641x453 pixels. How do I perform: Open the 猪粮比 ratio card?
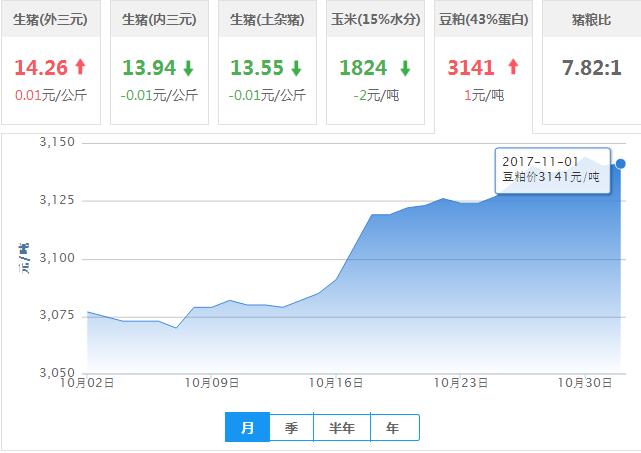[x=592, y=62]
